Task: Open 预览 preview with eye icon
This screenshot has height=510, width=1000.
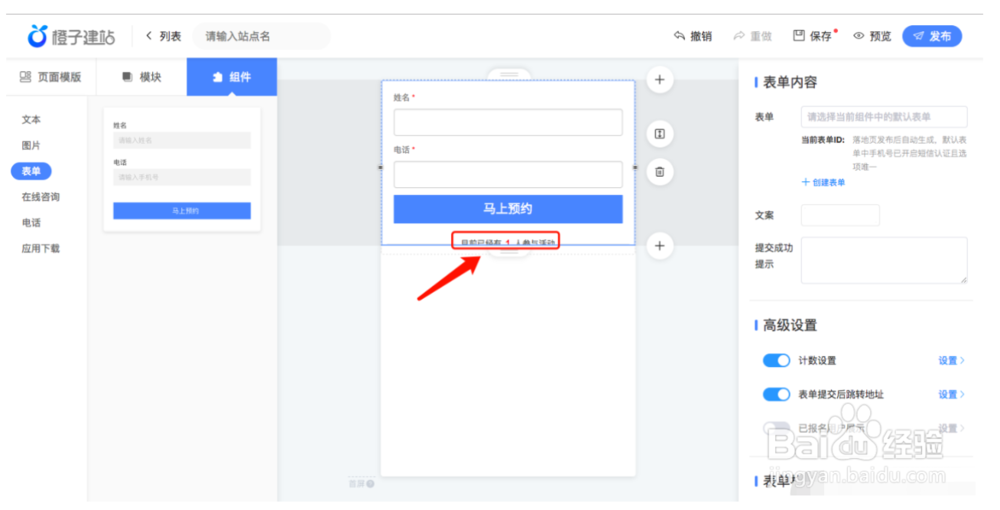Action: pos(872,36)
